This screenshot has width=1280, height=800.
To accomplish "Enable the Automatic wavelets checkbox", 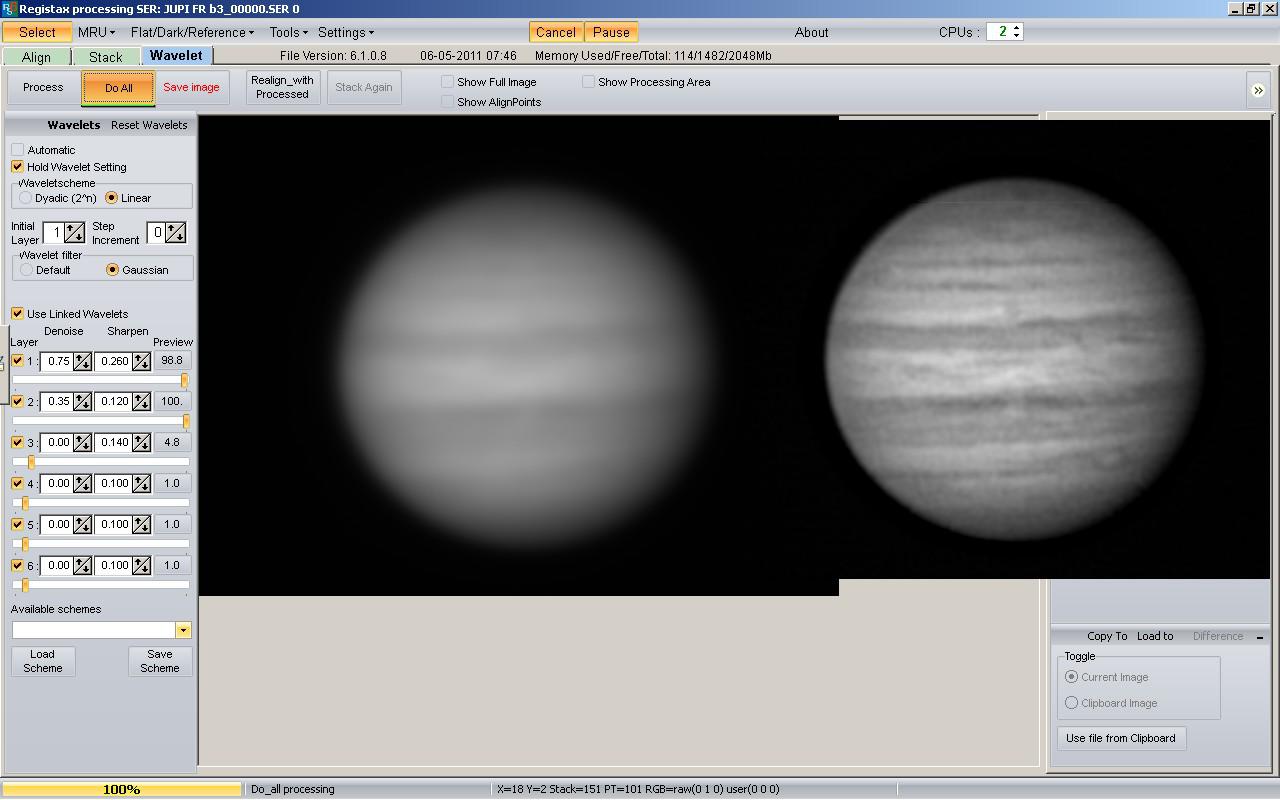I will click(x=17, y=150).
